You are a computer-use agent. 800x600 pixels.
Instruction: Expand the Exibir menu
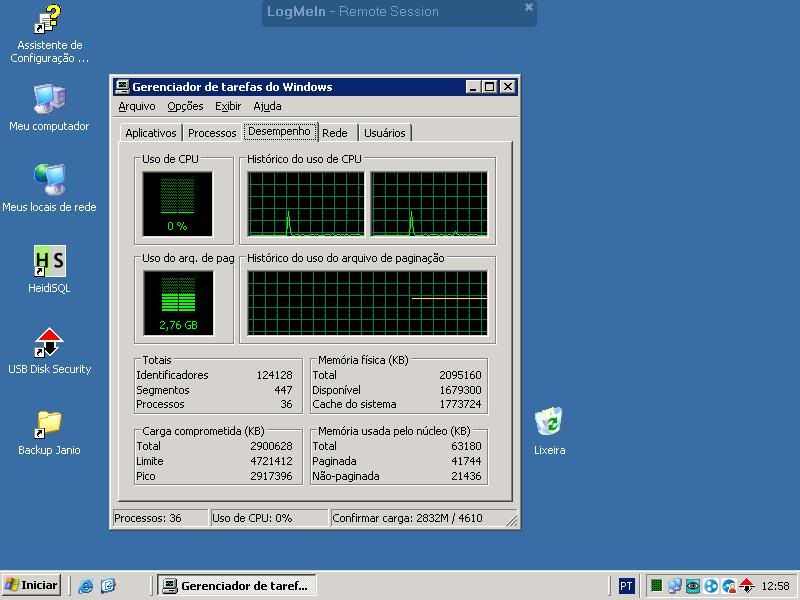point(228,106)
